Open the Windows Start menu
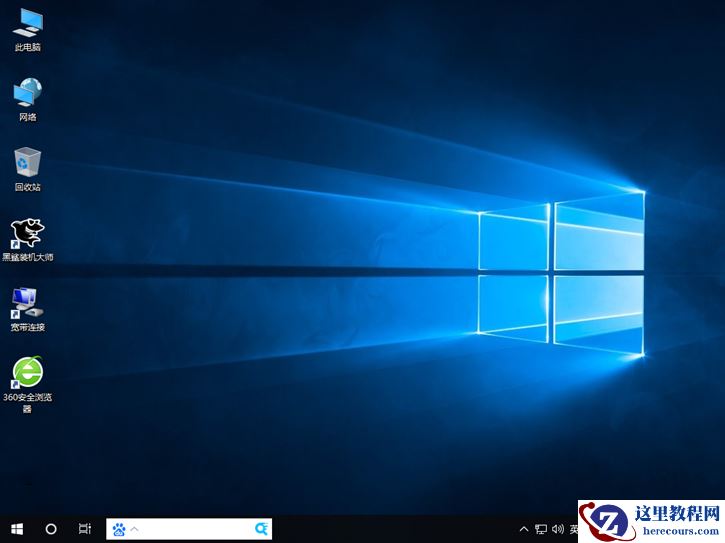This screenshot has width=725, height=543. [17, 529]
